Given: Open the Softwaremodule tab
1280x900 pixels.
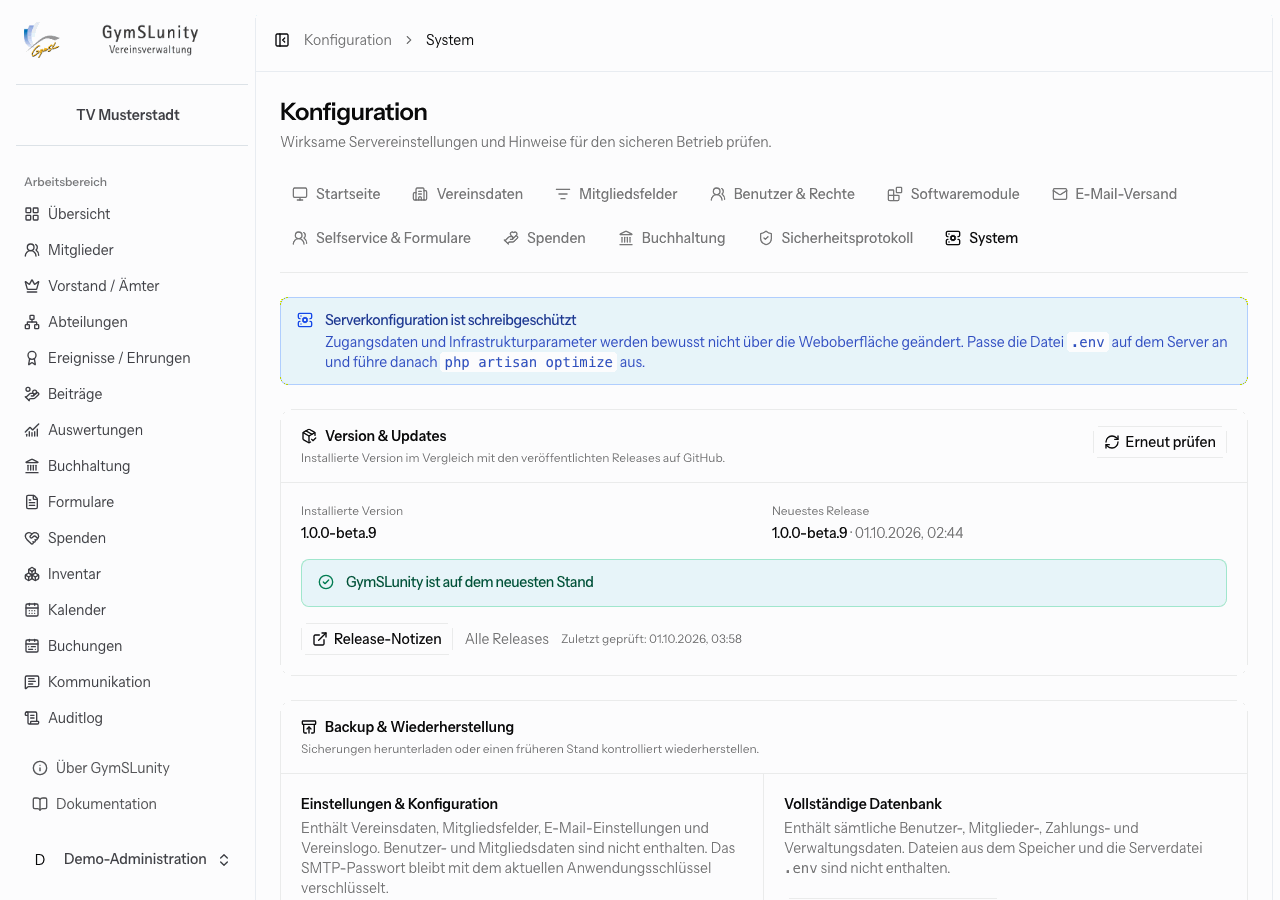Looking at the screenshot, I should pyautogui.click(x=953, y=194).
